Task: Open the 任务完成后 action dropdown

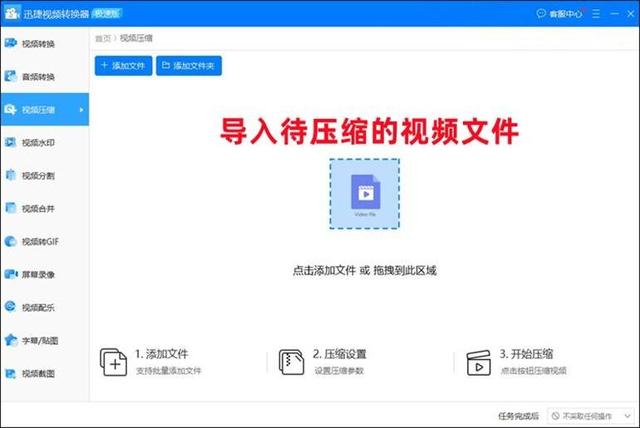Action: pos(590,416)
